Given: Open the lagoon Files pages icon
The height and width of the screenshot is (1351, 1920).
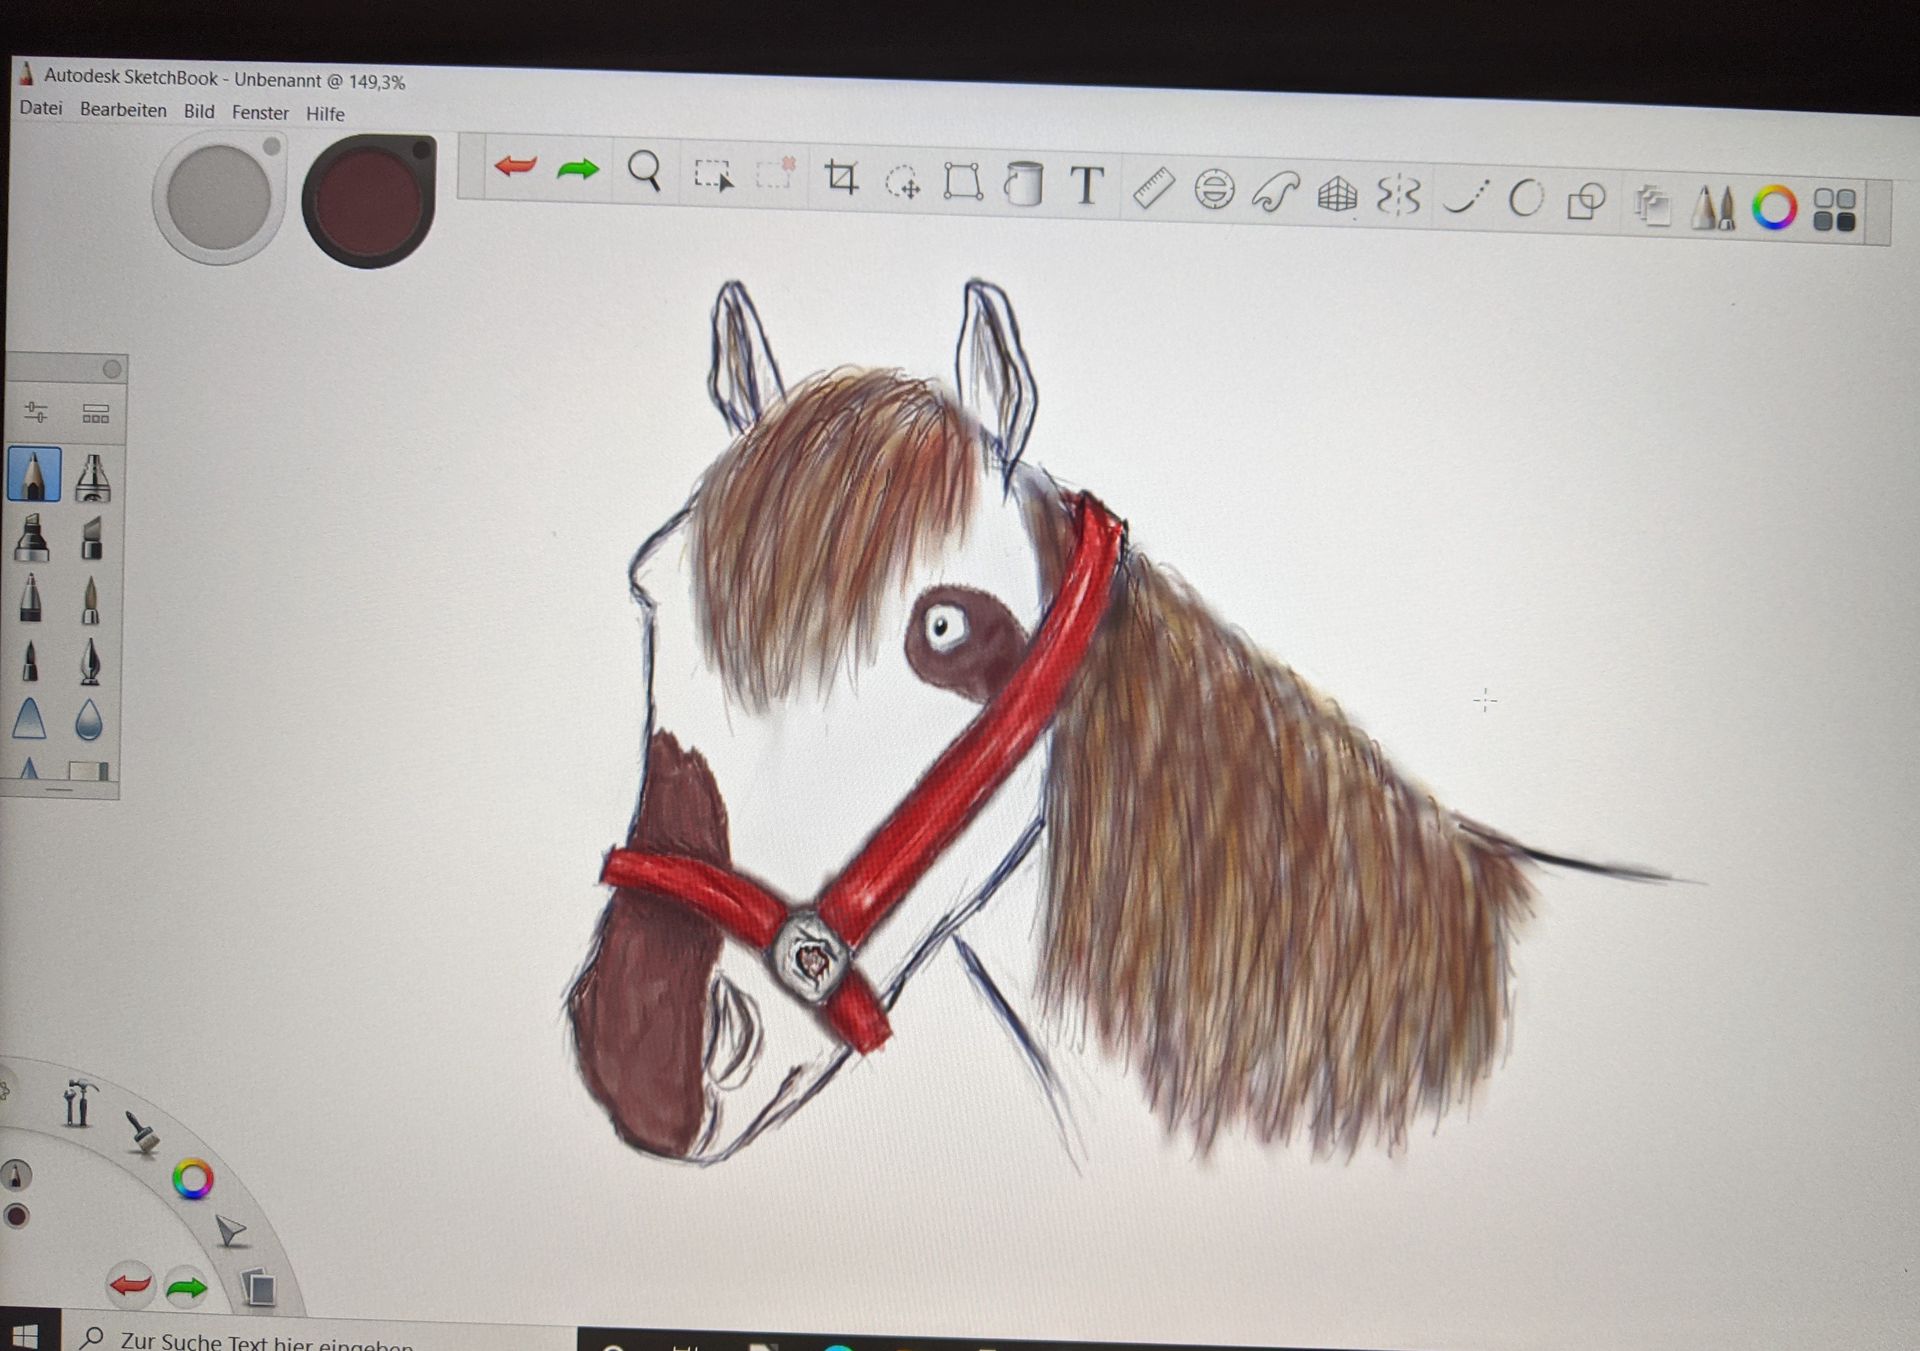Looking at the screenshot, I should point(259,1287).
